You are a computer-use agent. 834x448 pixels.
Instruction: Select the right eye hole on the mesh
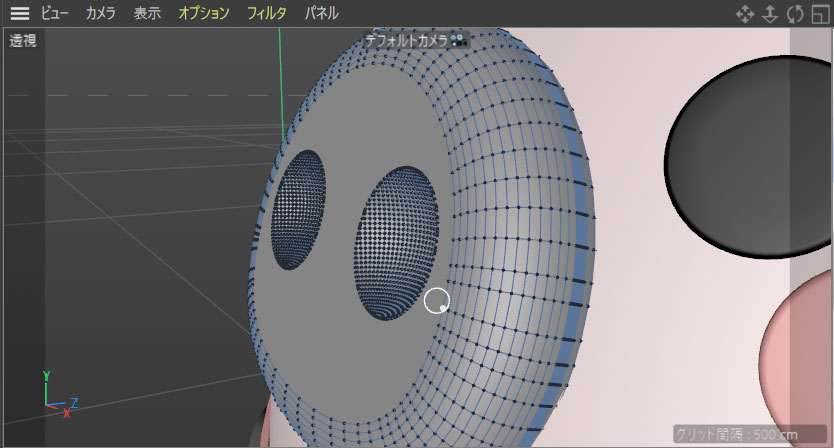pos(394,242)
